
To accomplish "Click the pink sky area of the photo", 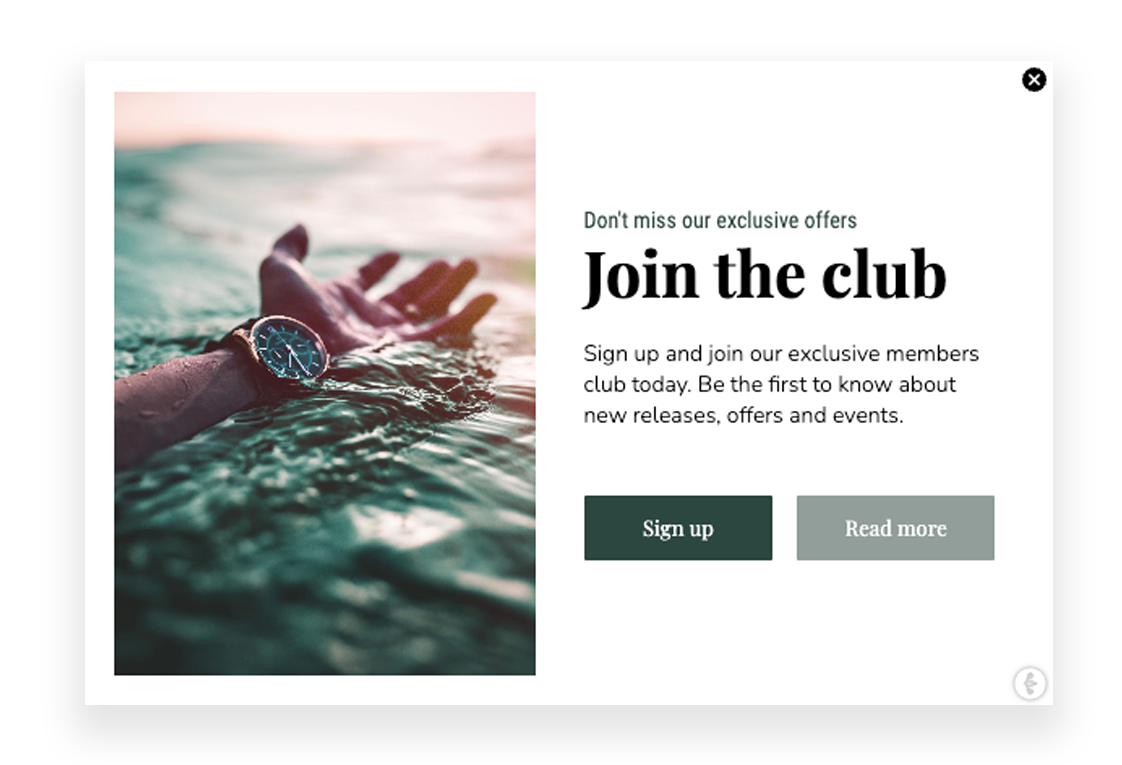I will 325,116.
